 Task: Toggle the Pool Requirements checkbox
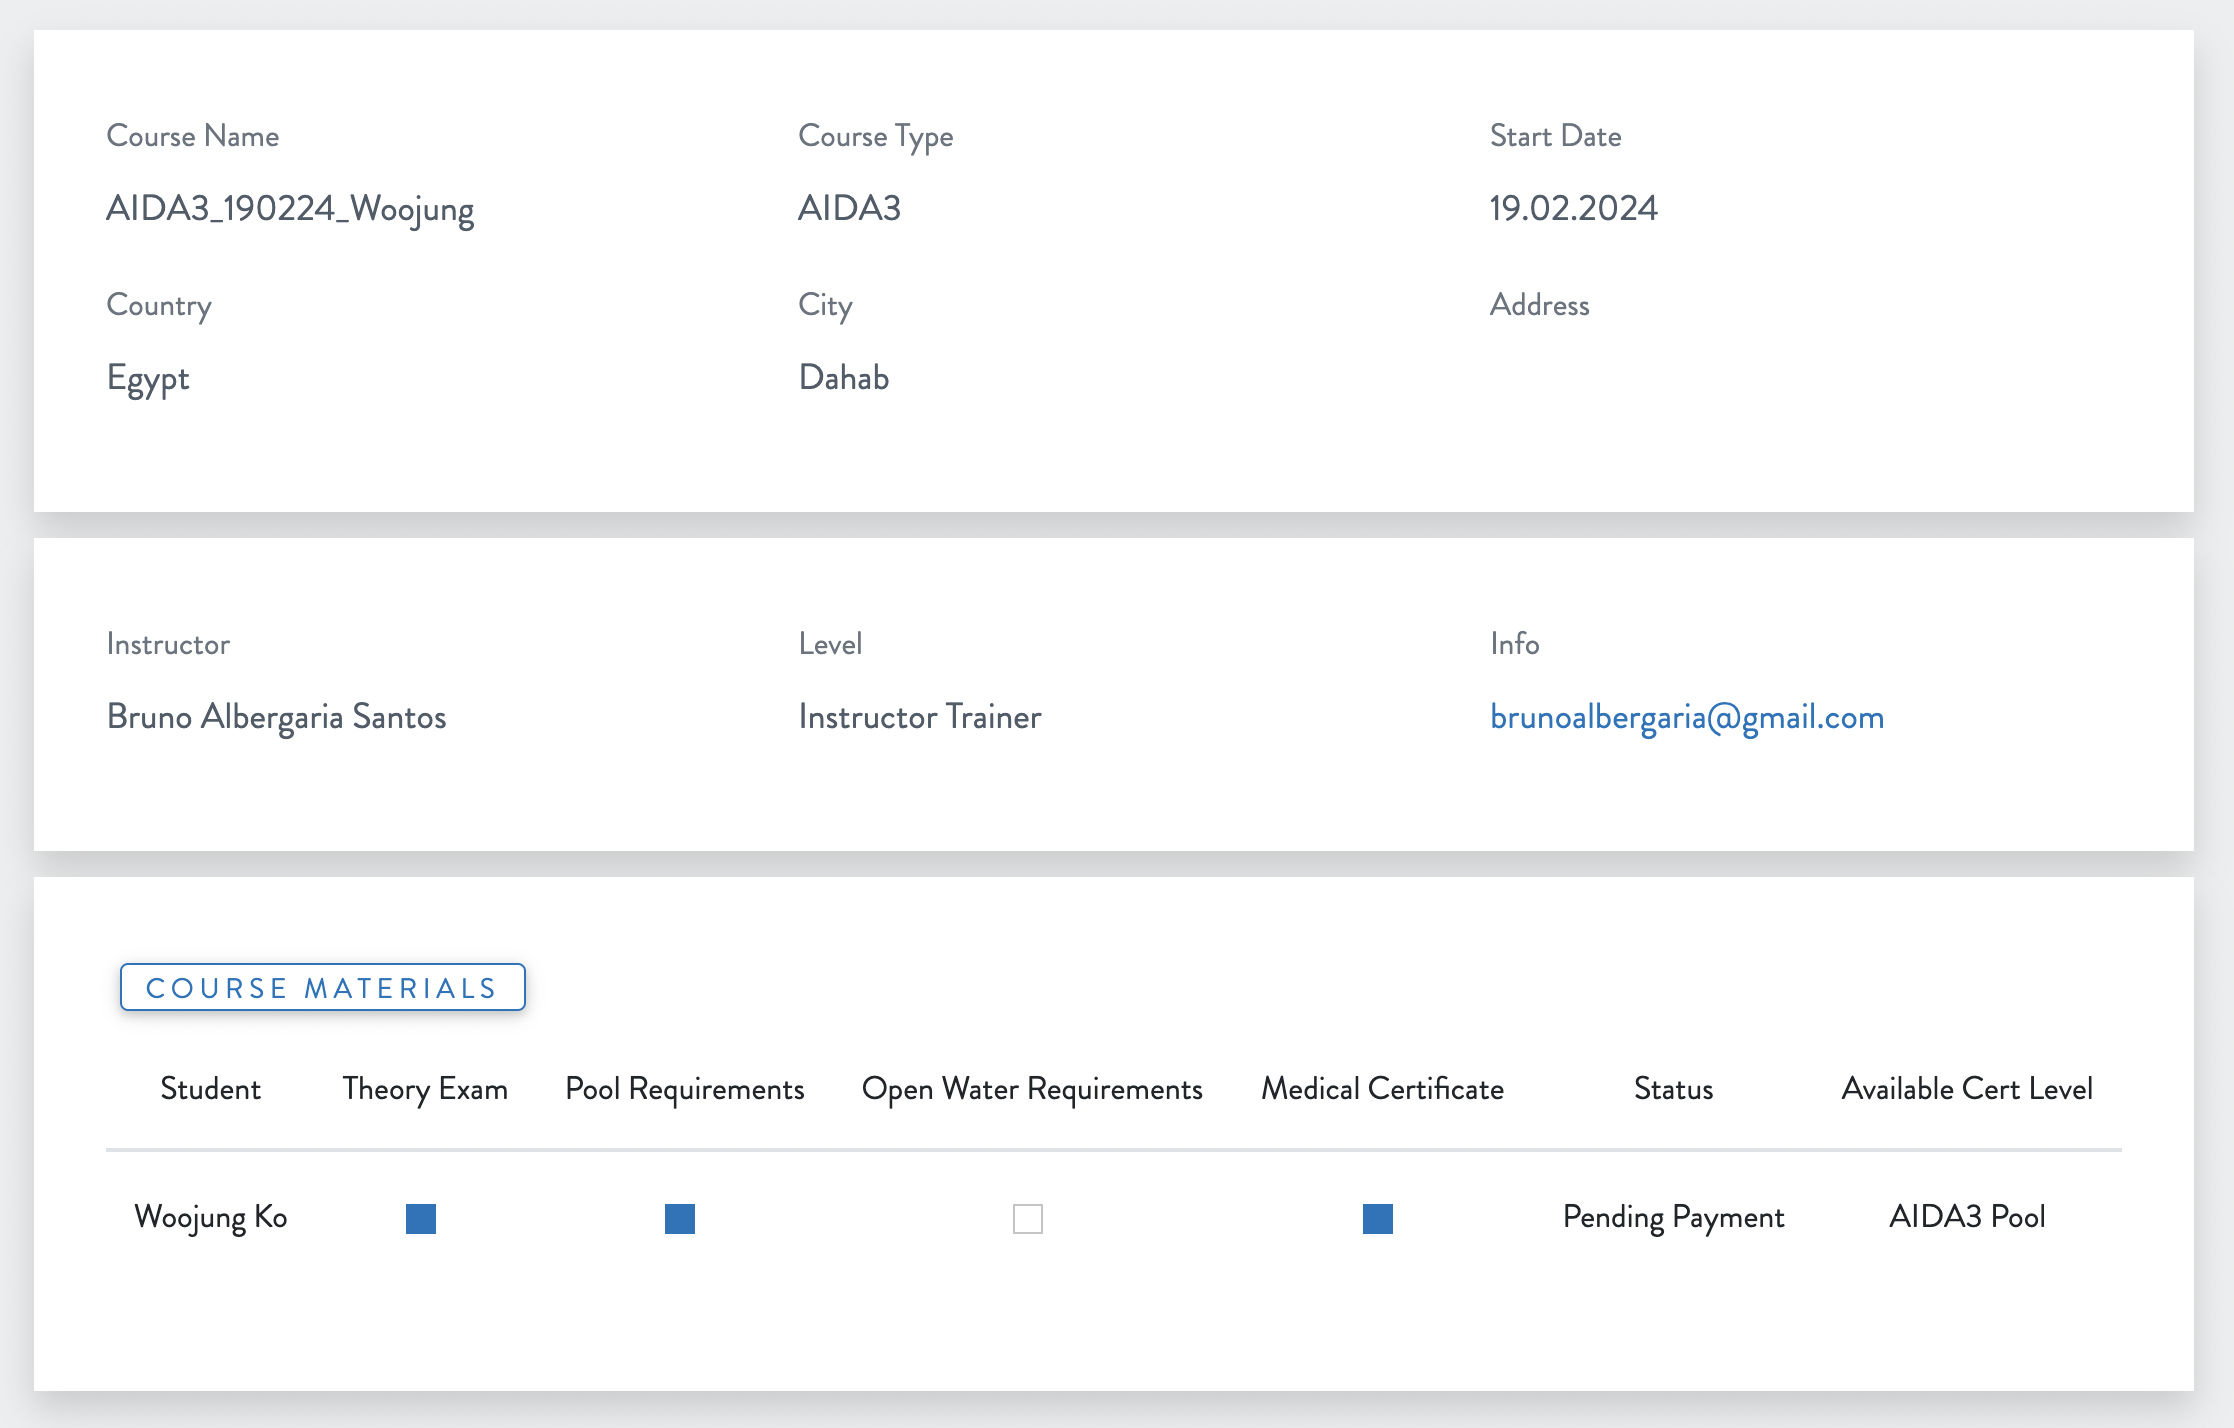[x=680, y=1218]
